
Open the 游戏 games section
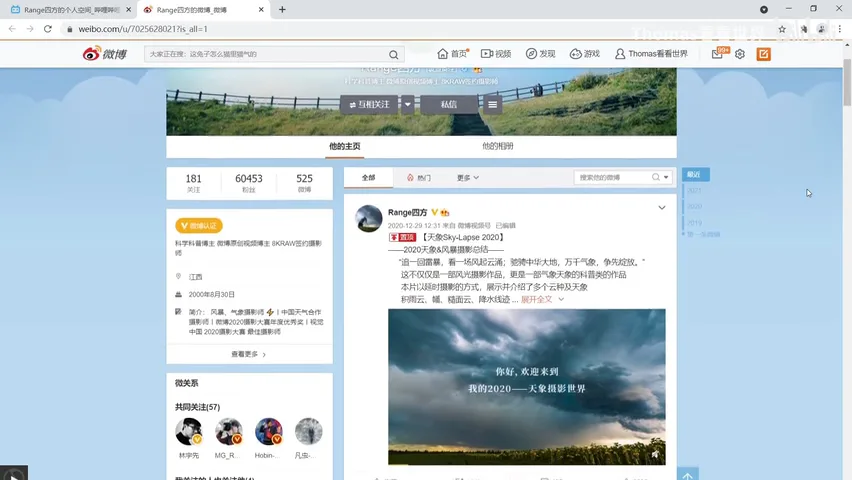(585, 53)
